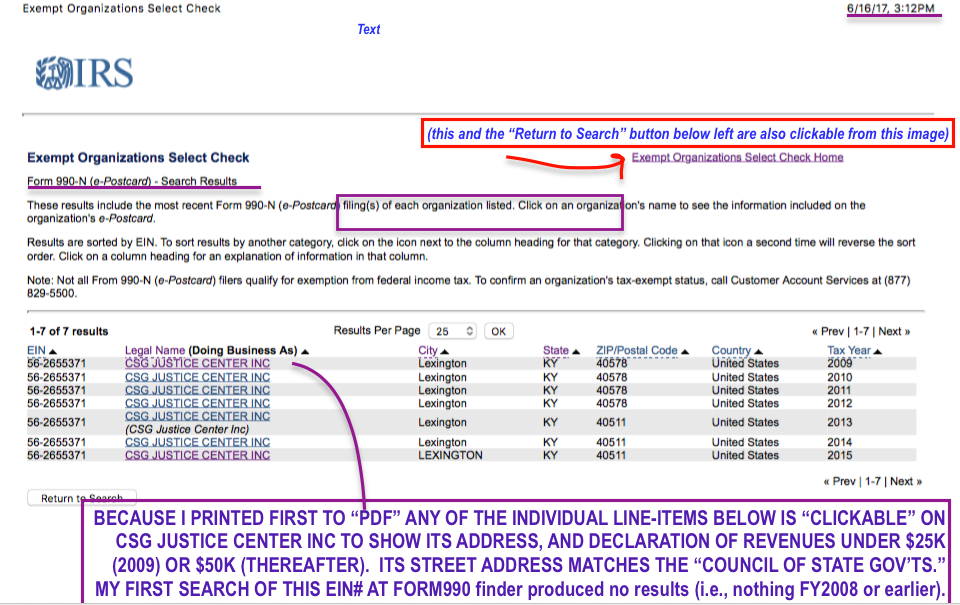960x605 pixels.
Task: Click the ZIP/Postal Code column heading
Action: [636, 351]
